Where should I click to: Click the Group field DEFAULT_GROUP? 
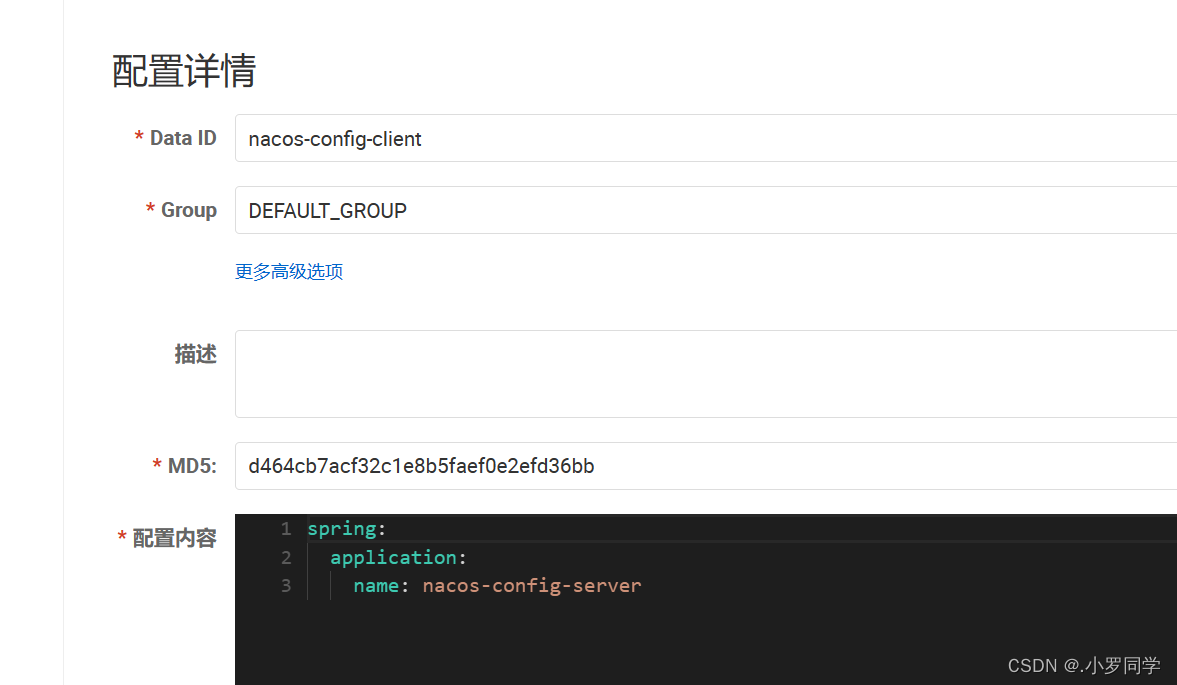706,210
